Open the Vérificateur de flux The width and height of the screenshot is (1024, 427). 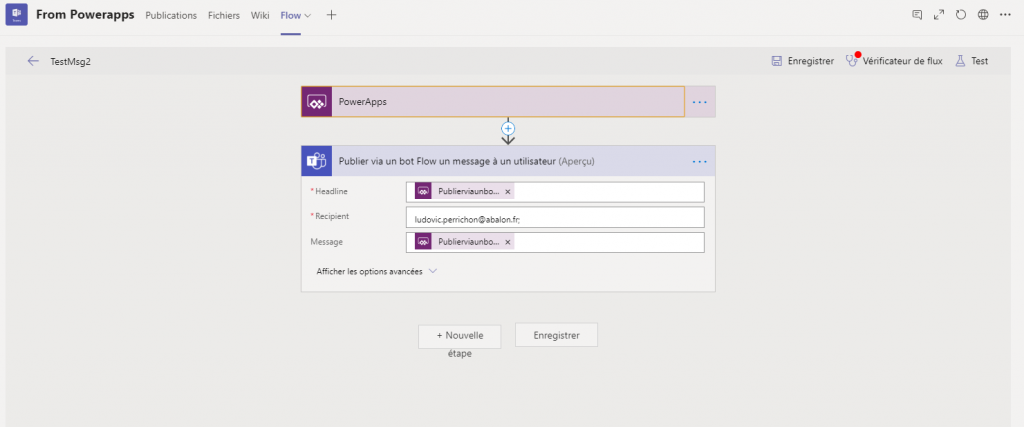894,61
